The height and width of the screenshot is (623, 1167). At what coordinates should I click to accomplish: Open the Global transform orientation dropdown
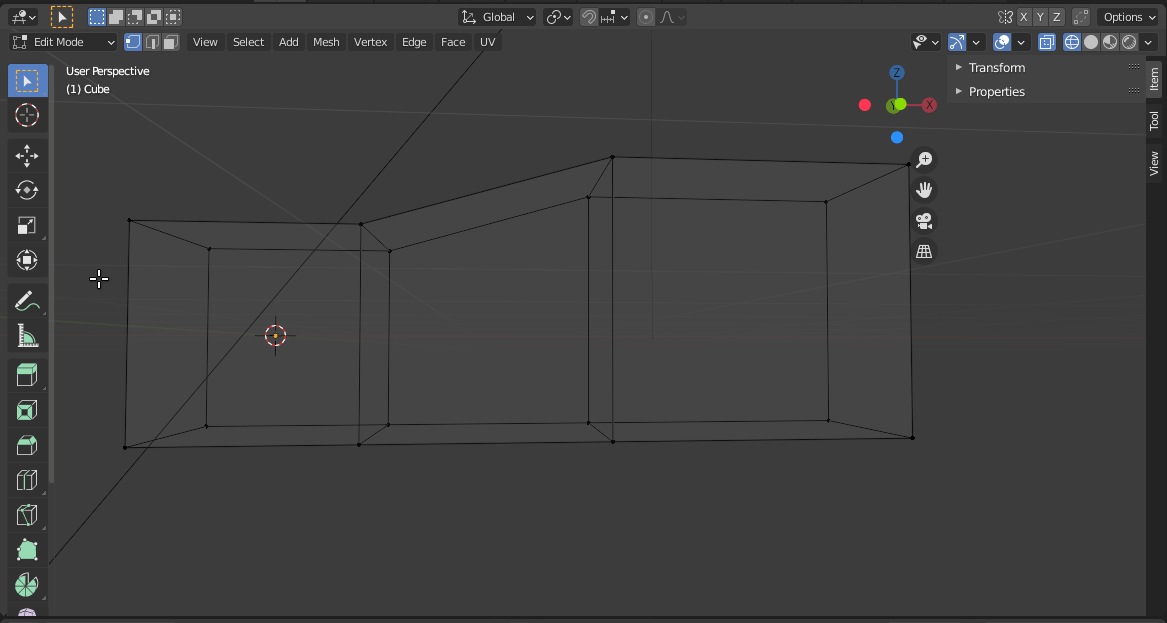(497, 16)
